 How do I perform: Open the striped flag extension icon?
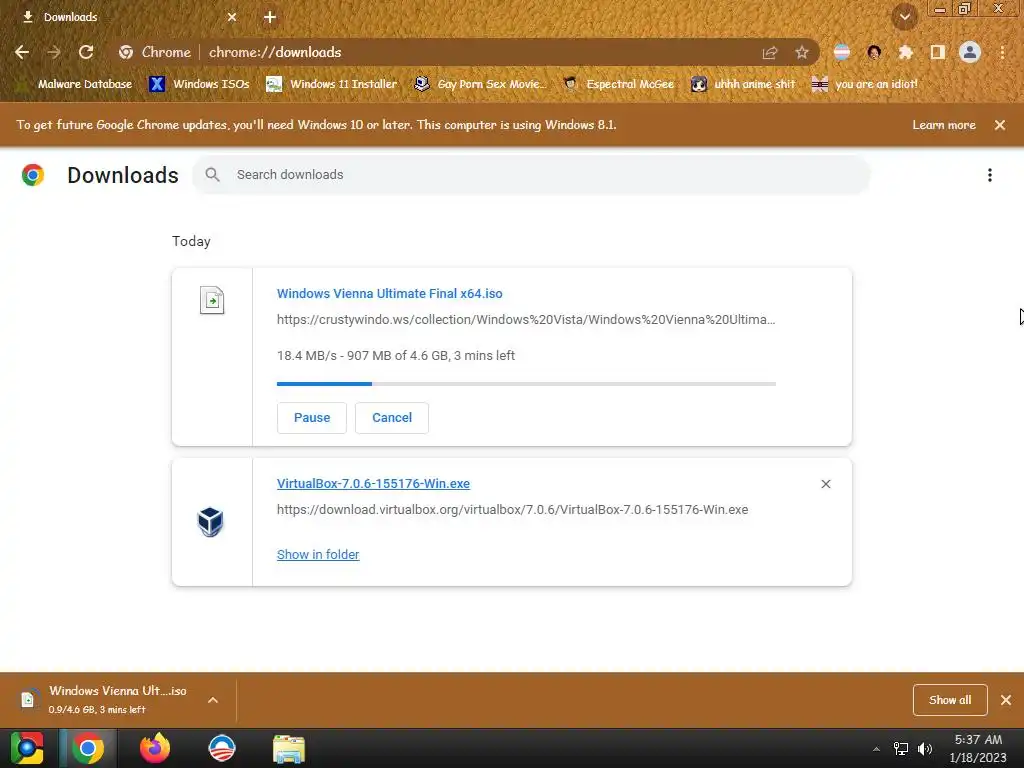point(842,52)
